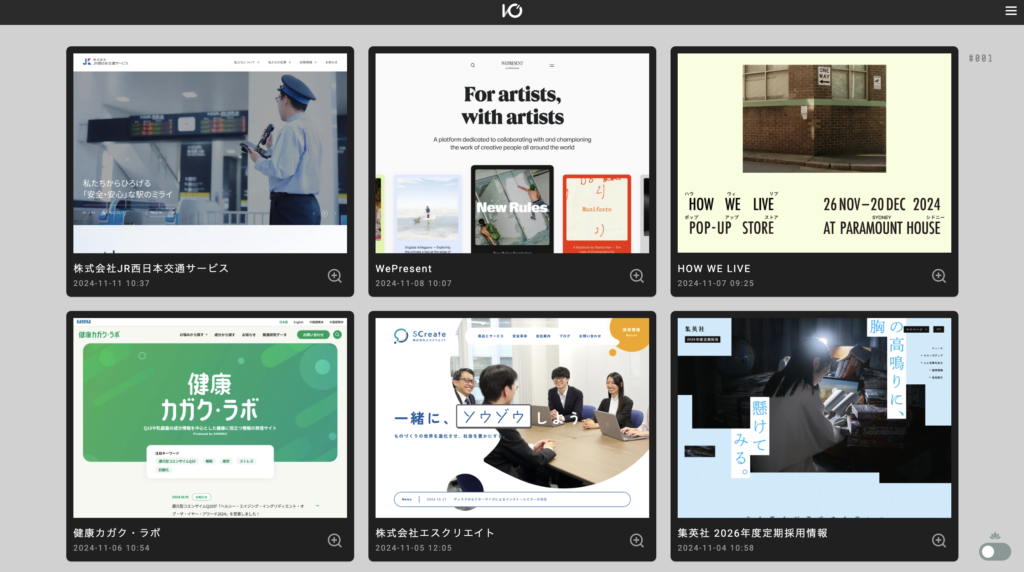Image resolution: width=1024 pixels, height=572 pixels.
Task: Click the date 2024-11-04 10:58
Action: (x=716, y=548)
